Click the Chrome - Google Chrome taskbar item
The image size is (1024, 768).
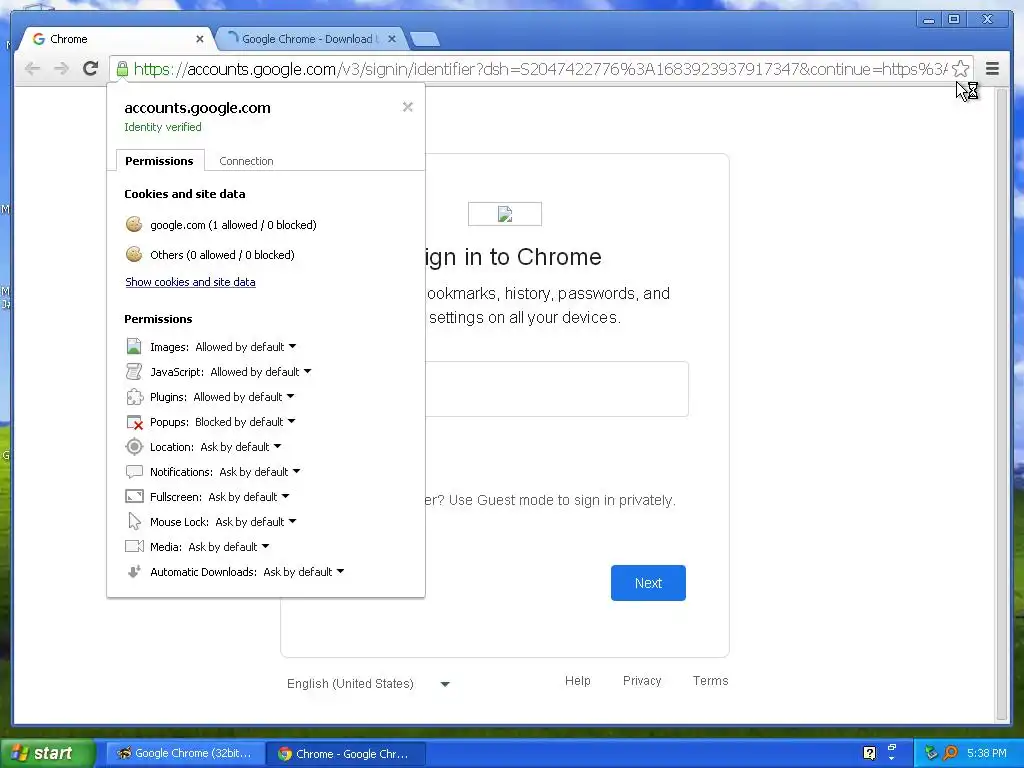[x=346, y=753]
